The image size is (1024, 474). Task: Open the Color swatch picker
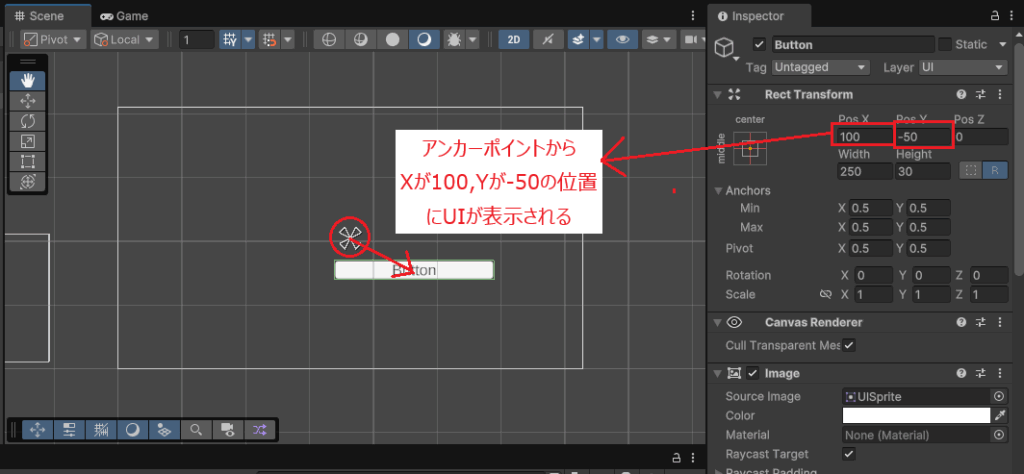pos(916,415)
